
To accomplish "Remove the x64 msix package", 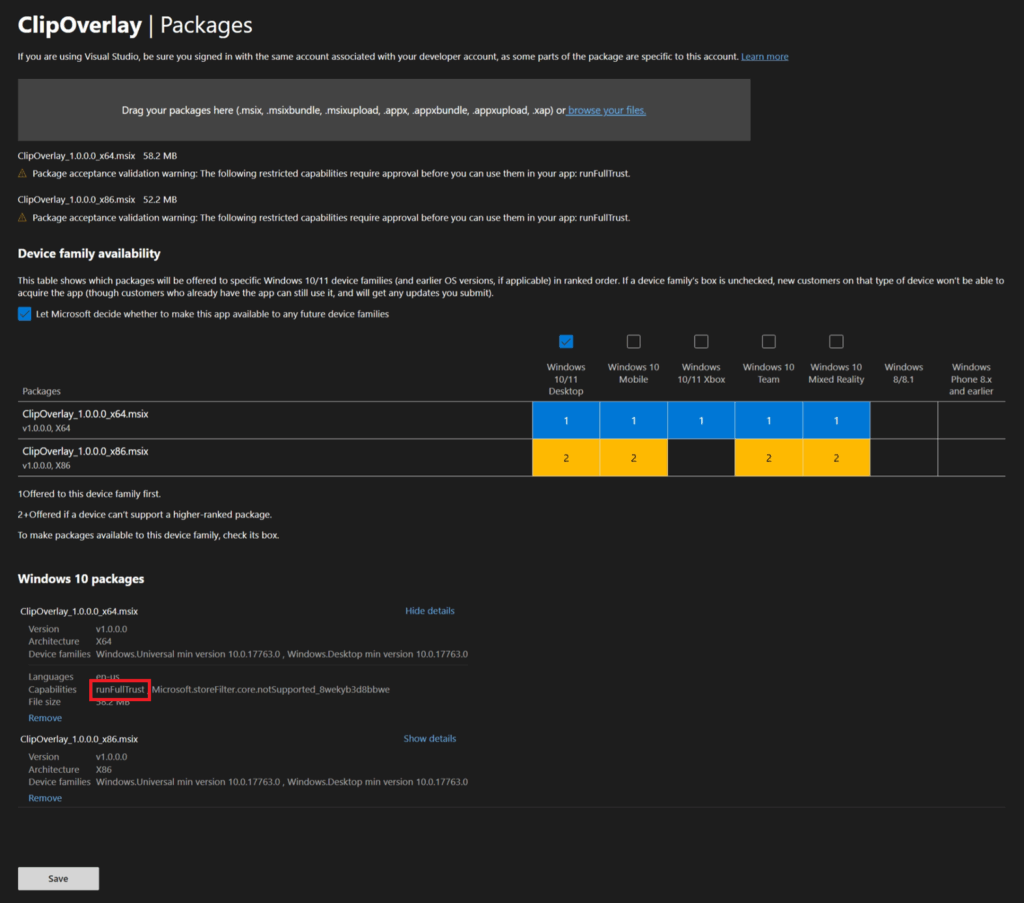I will click(45, 718).
